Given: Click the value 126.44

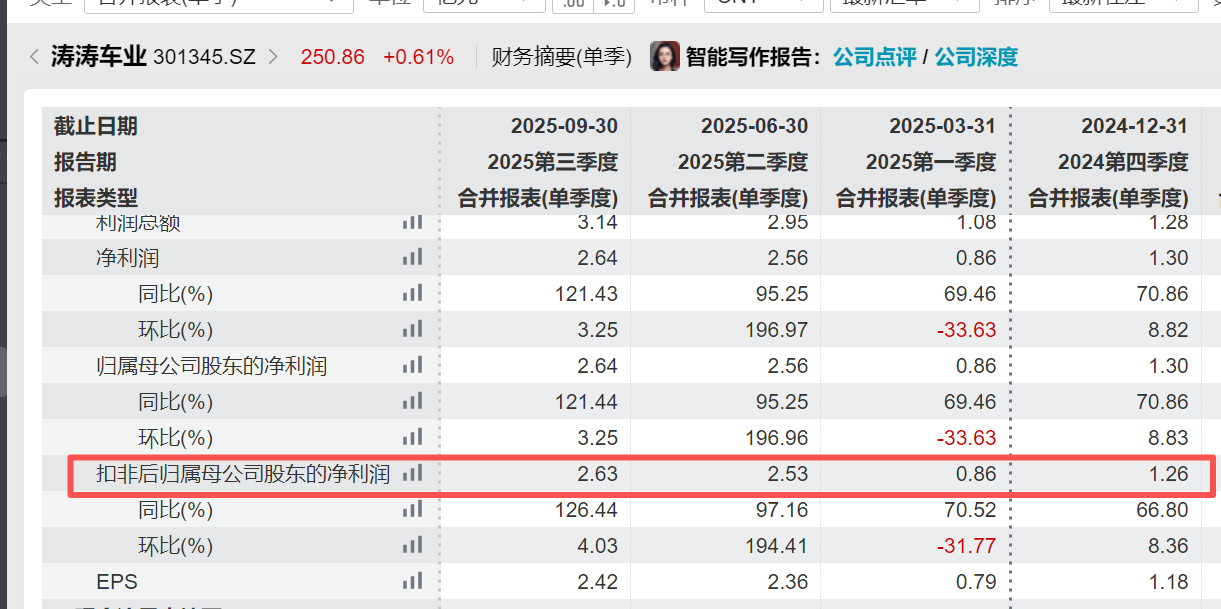Looking at the screenshot, I should click(x=586, y=510).
